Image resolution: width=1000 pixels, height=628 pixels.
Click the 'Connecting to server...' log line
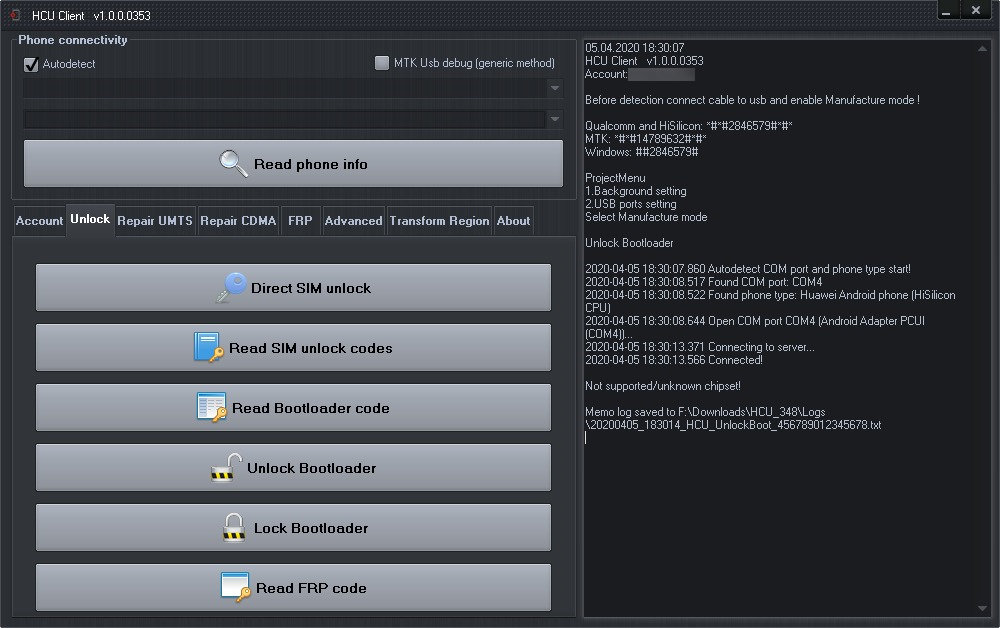pos(700,347)
